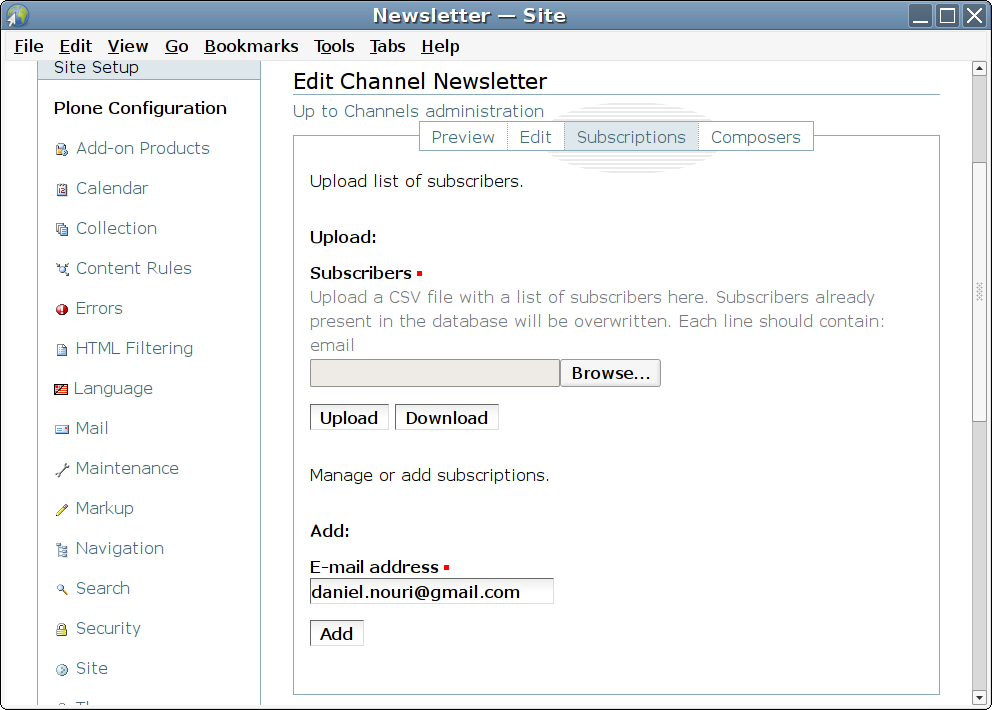Switch to the Composers tab
The width and height of the screenshot is (992, 710).
tap(755, 137)
